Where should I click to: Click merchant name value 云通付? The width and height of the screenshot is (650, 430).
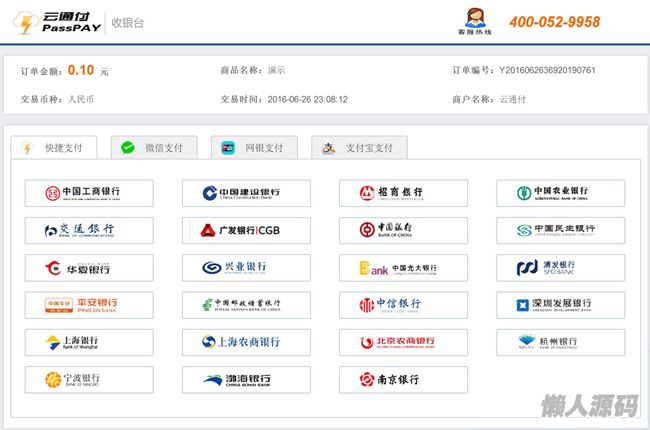click(x=513, y=100)
